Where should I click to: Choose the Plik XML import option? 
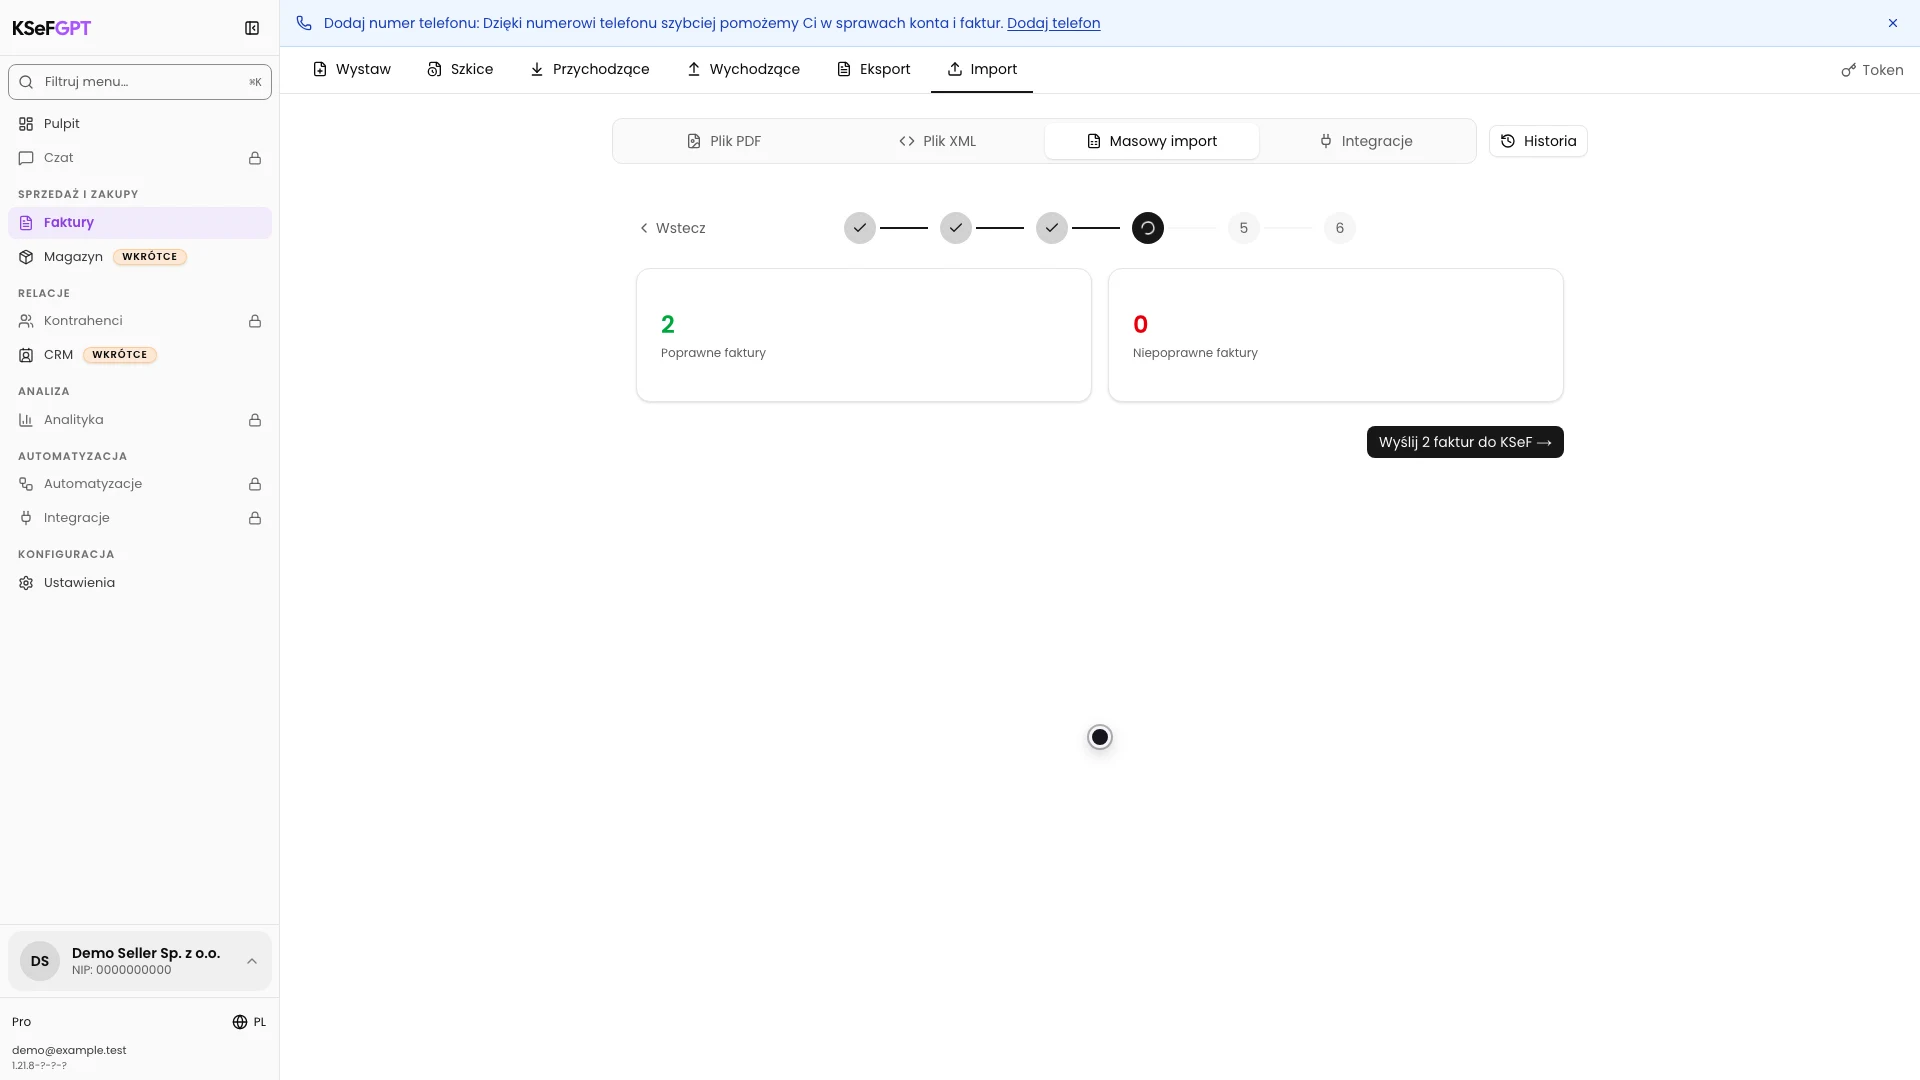pyautogui.click(x=937, y=141)
